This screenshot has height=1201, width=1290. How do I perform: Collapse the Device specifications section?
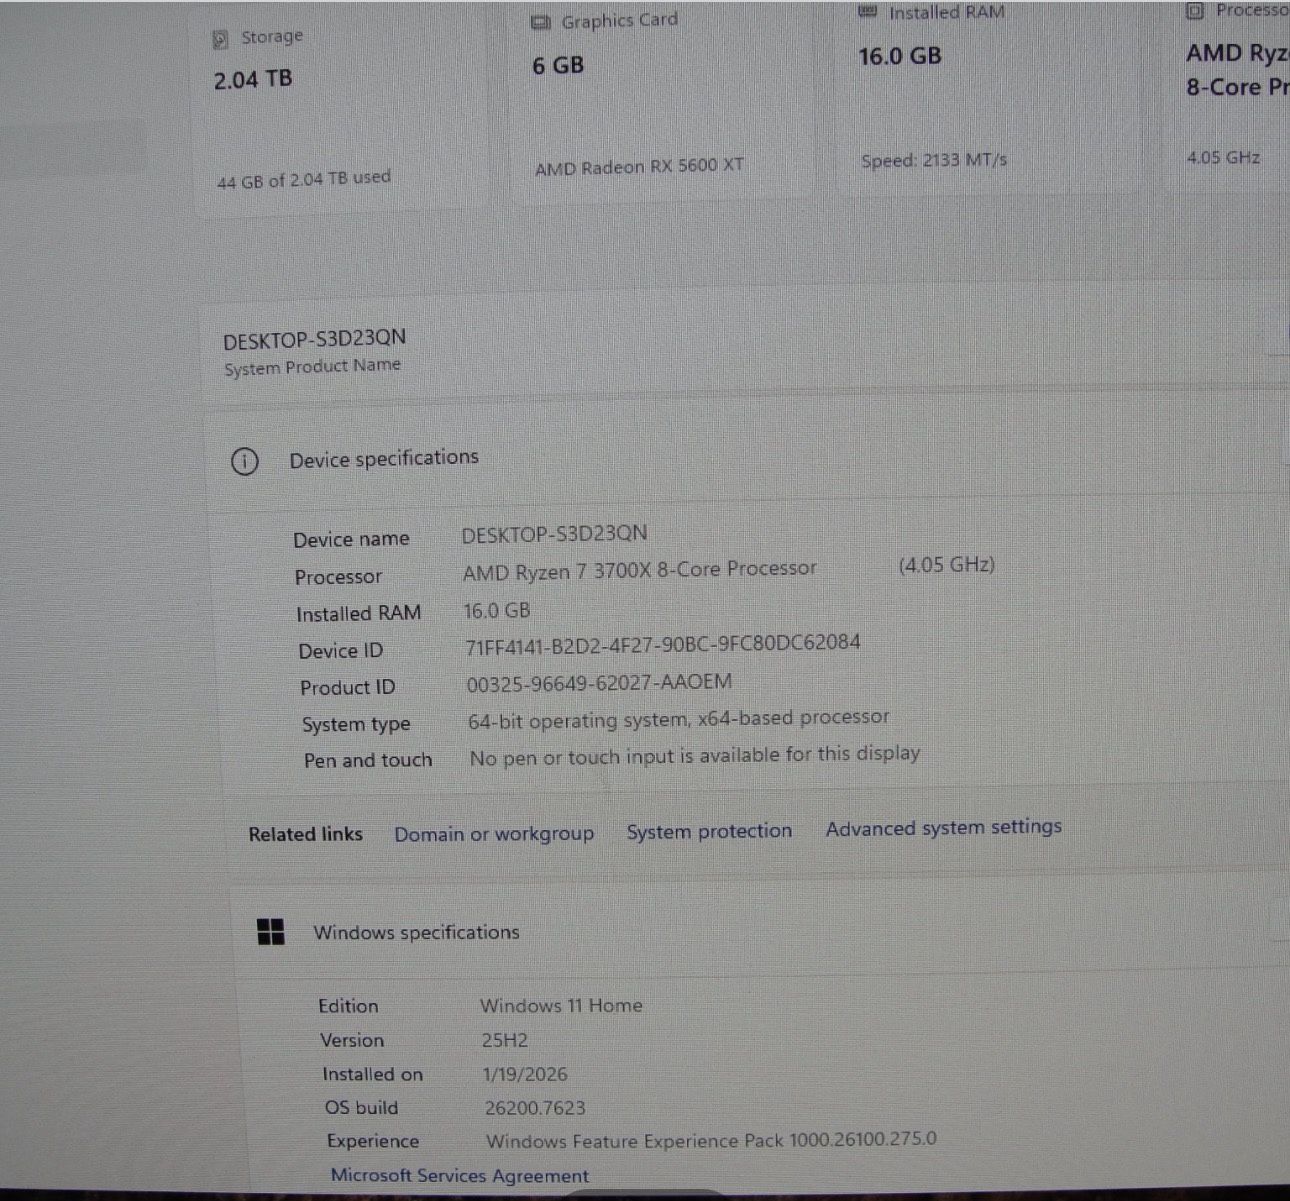pos(383,458)
